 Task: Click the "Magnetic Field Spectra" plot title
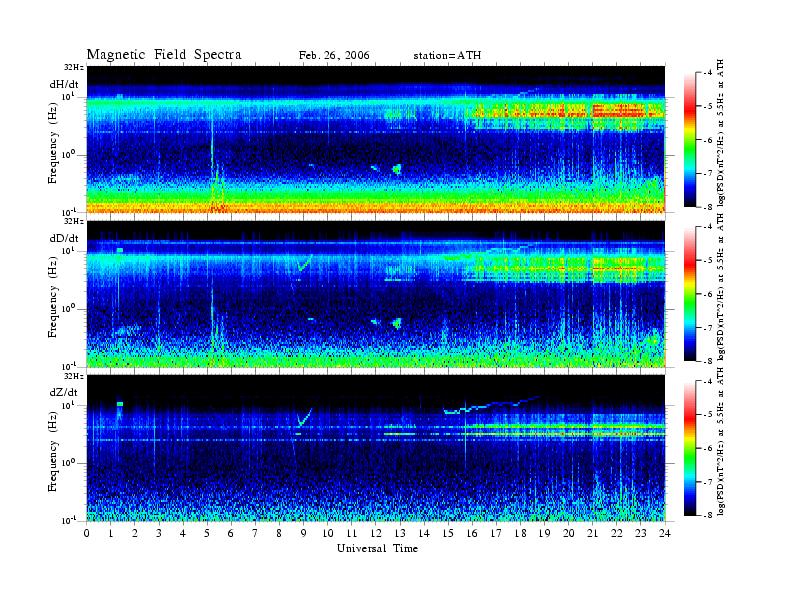(164, 55)
